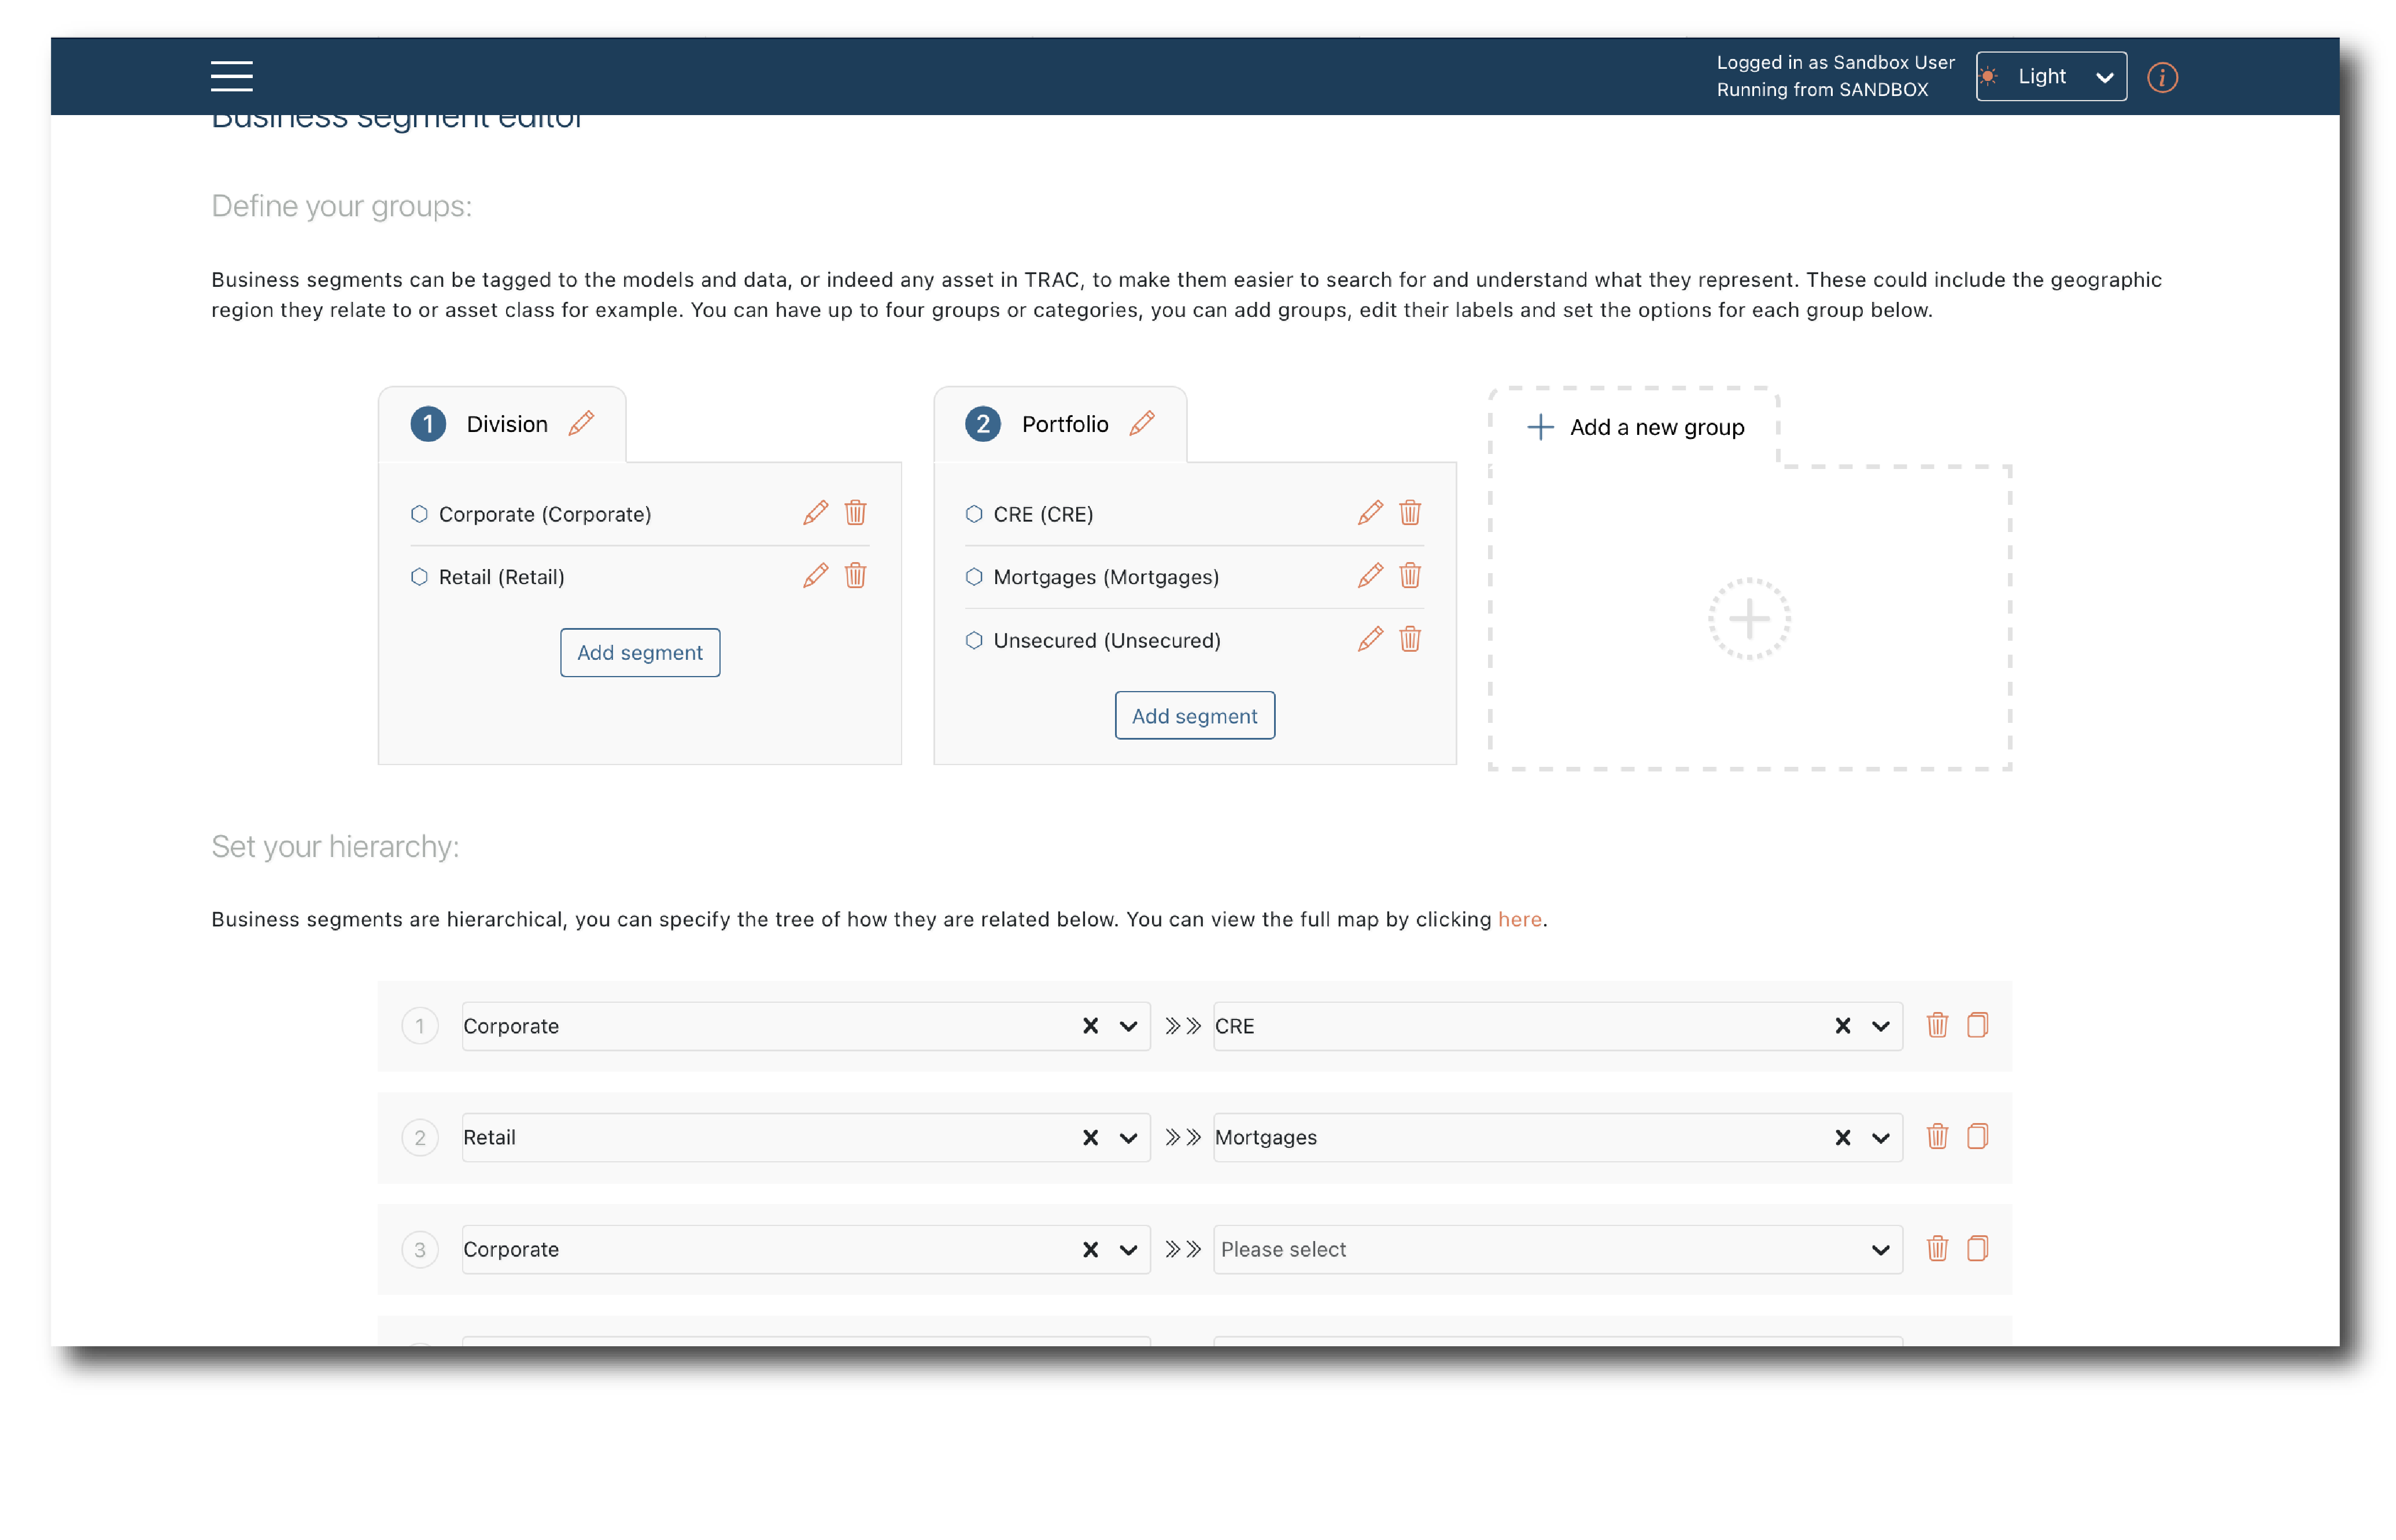This screenshot has width=2396, height=1540.
Task: Edit the Unsecured segment pencil icon
Action: tap(1370, 639)
